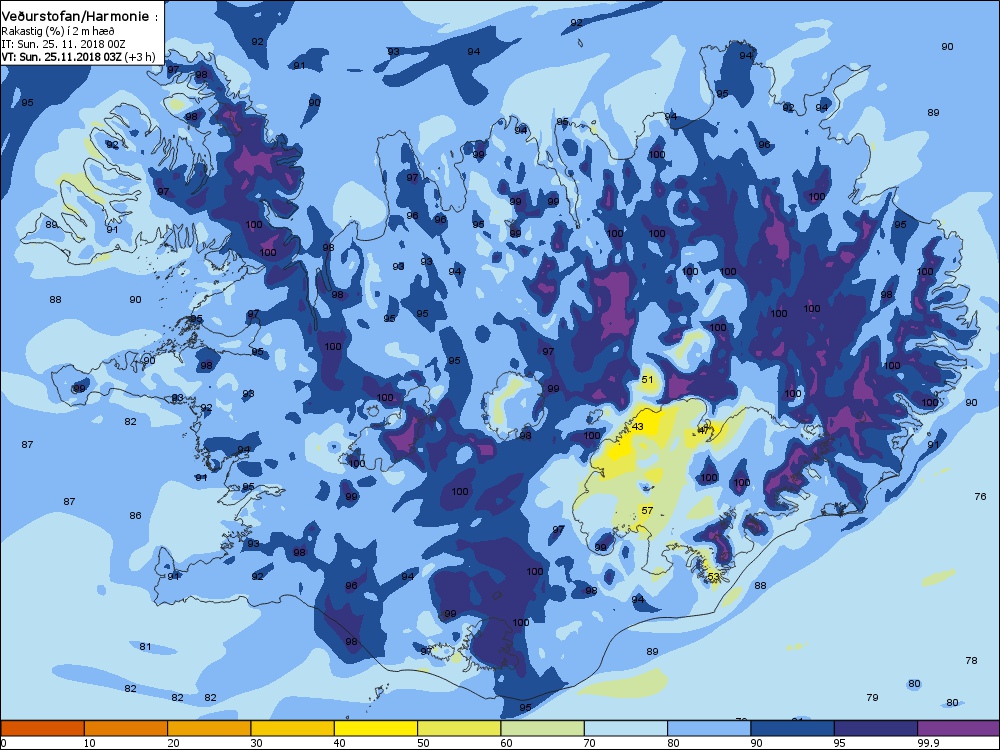Screen dimensions: 1000x750
Task: Select the '81' value in the southwest sea
Action: [145, 647]
